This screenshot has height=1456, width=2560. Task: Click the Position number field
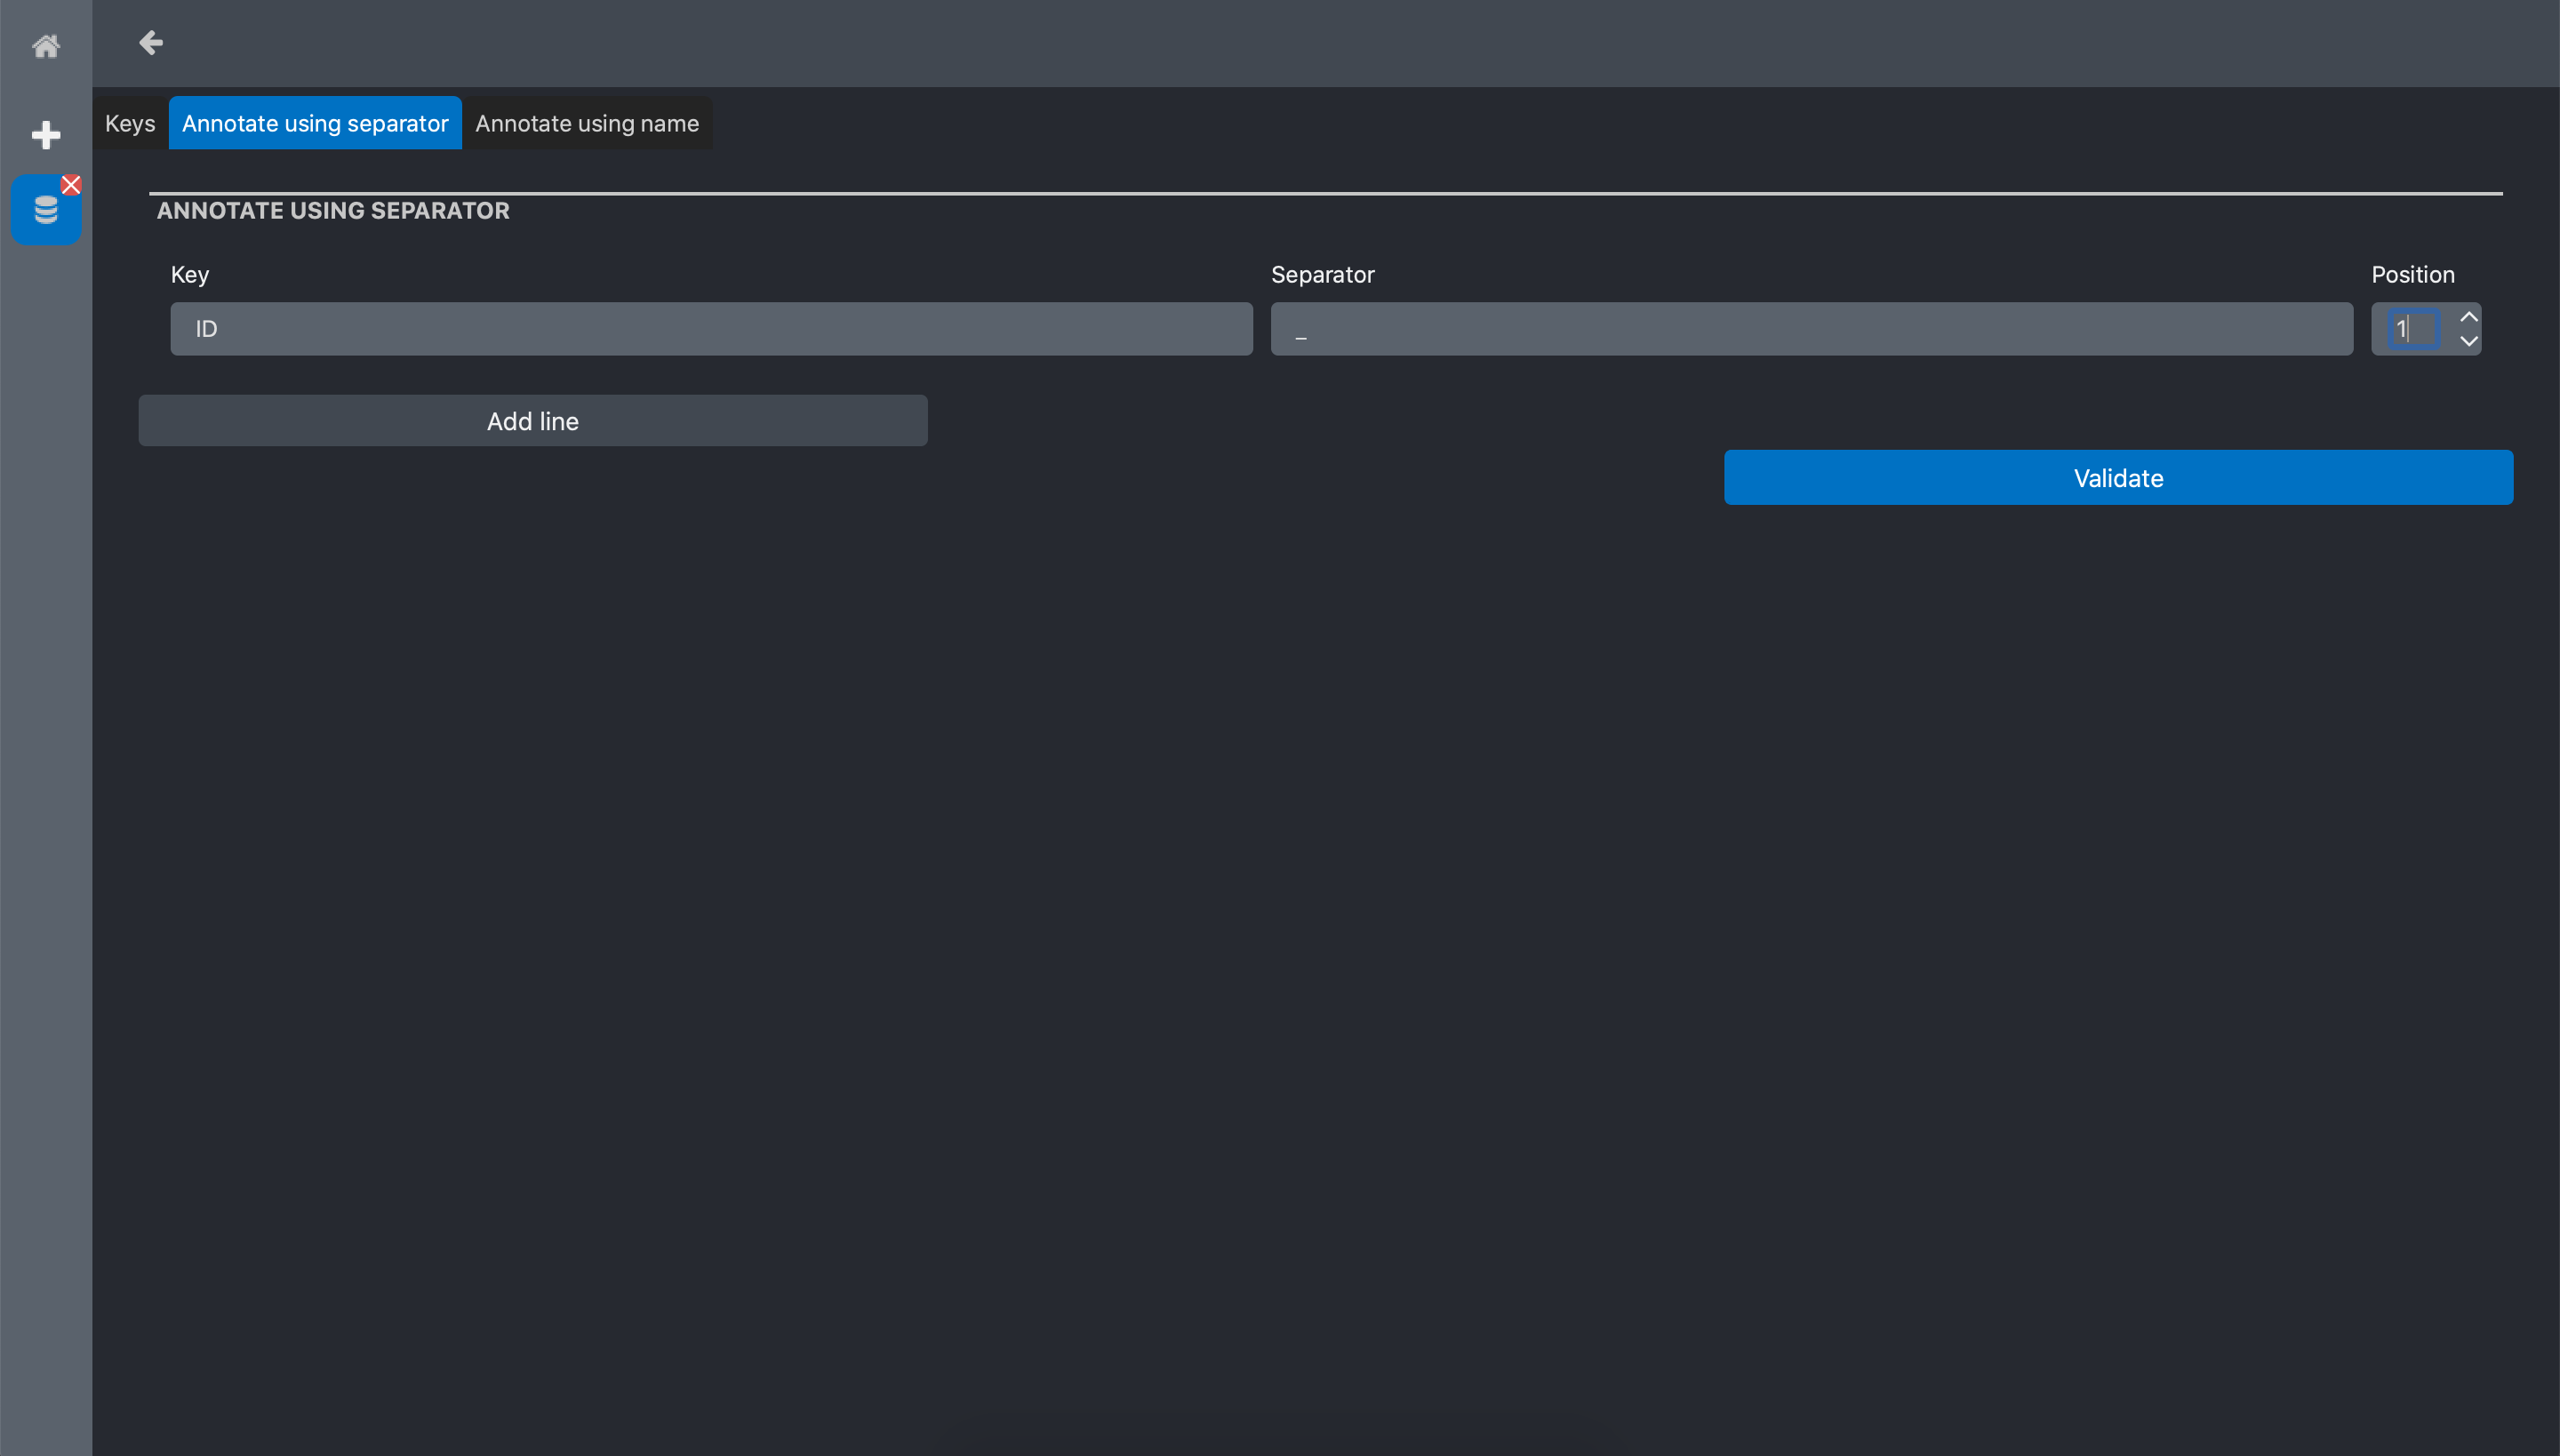(2414, 329)
